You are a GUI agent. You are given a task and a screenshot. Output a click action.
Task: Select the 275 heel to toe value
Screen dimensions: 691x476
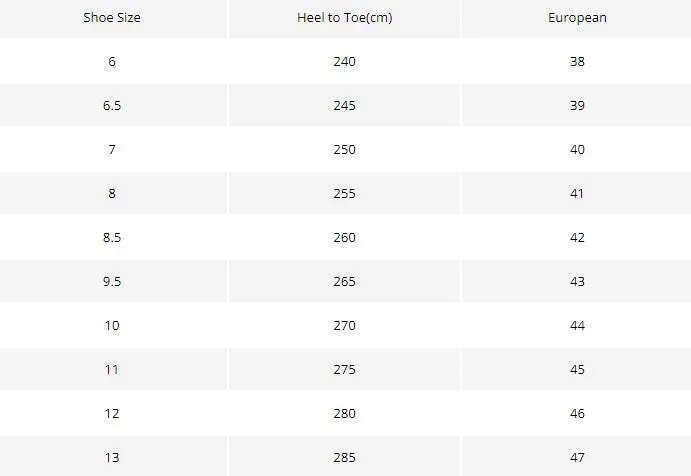point(345,369)
